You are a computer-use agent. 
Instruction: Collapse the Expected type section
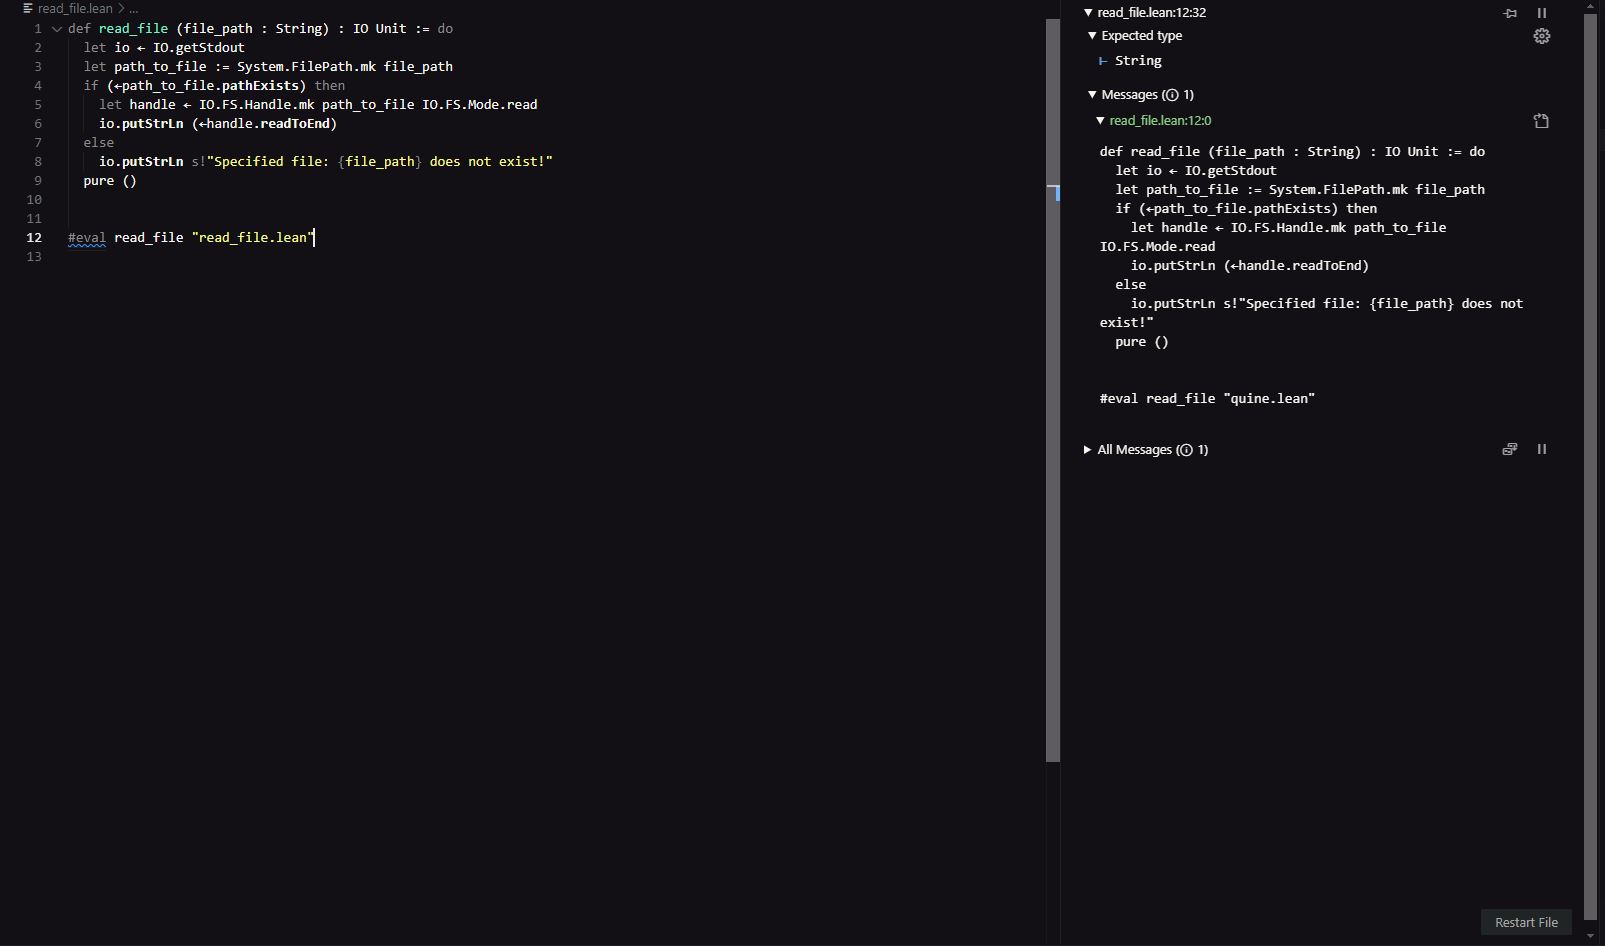pyautogui.click(x=1092, y=36)
